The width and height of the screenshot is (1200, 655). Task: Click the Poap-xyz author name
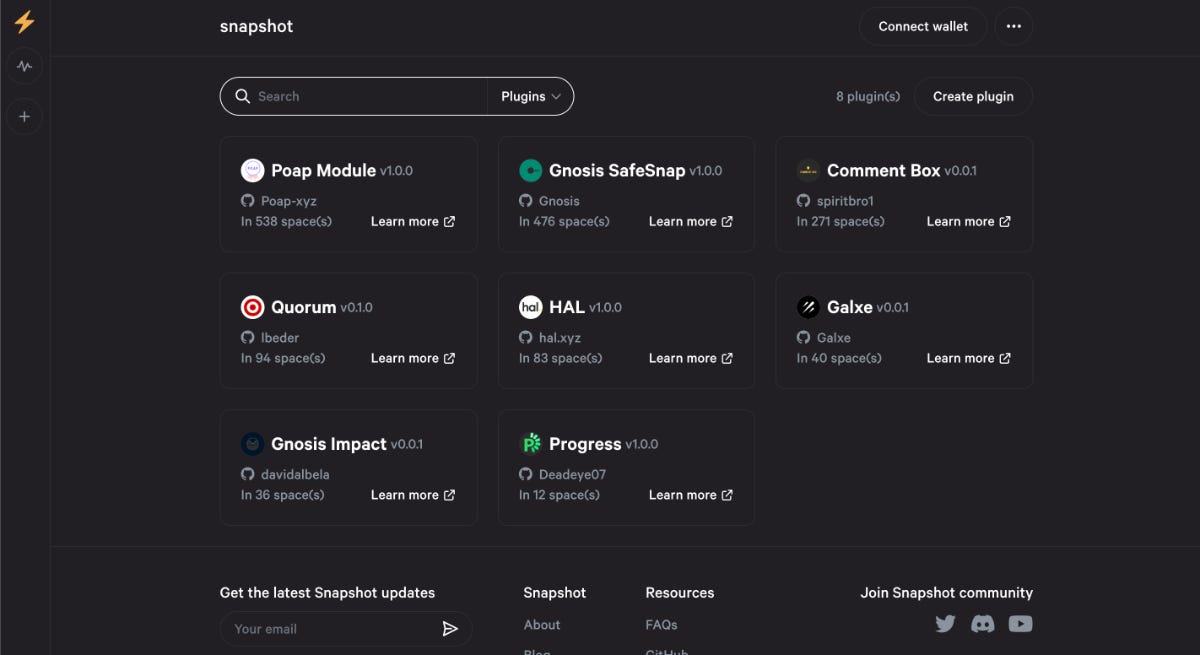(x=289, y=201)
